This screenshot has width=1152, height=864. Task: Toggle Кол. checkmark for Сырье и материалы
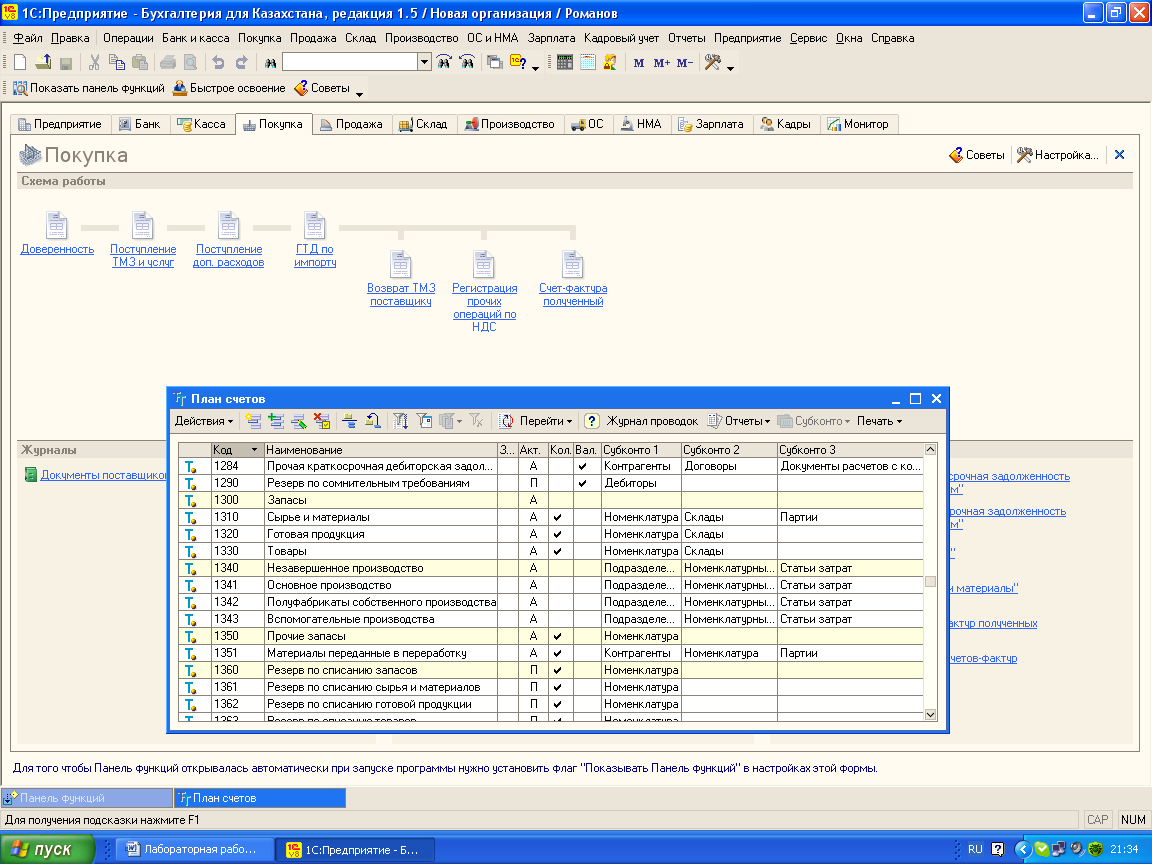tap(558, 517)
